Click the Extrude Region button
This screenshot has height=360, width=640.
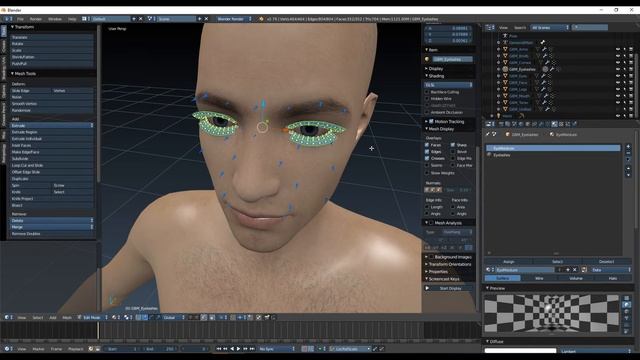pyautogui.click(x=51, y=132)
